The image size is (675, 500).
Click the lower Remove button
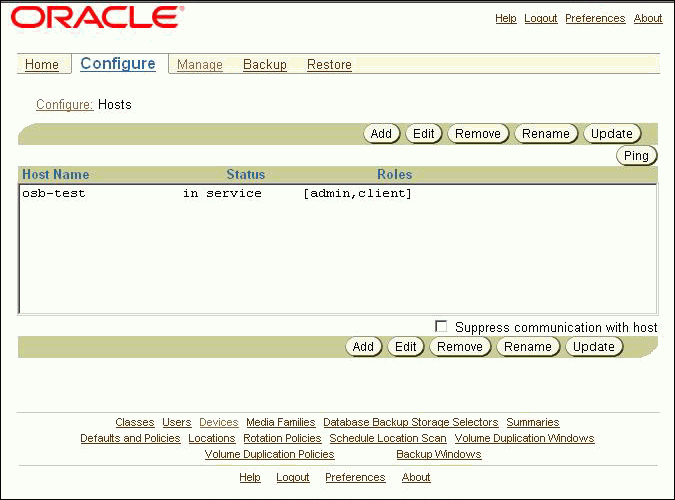point(460,347)
